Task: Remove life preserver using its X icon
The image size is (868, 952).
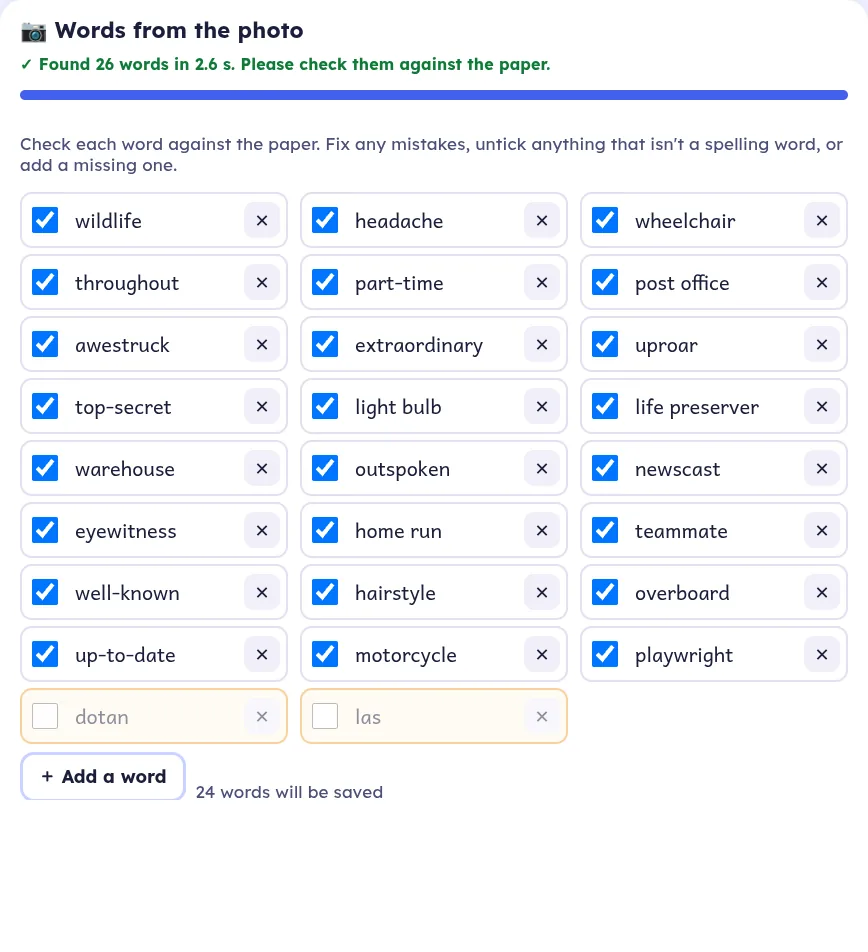Action: point(822,406)
